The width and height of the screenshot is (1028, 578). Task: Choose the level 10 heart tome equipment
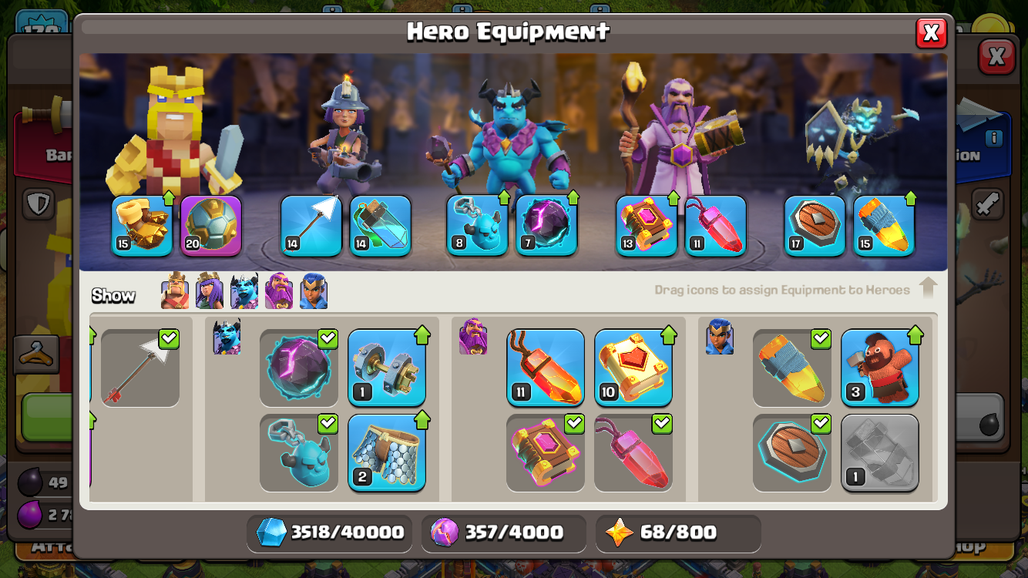click(633, 368)
